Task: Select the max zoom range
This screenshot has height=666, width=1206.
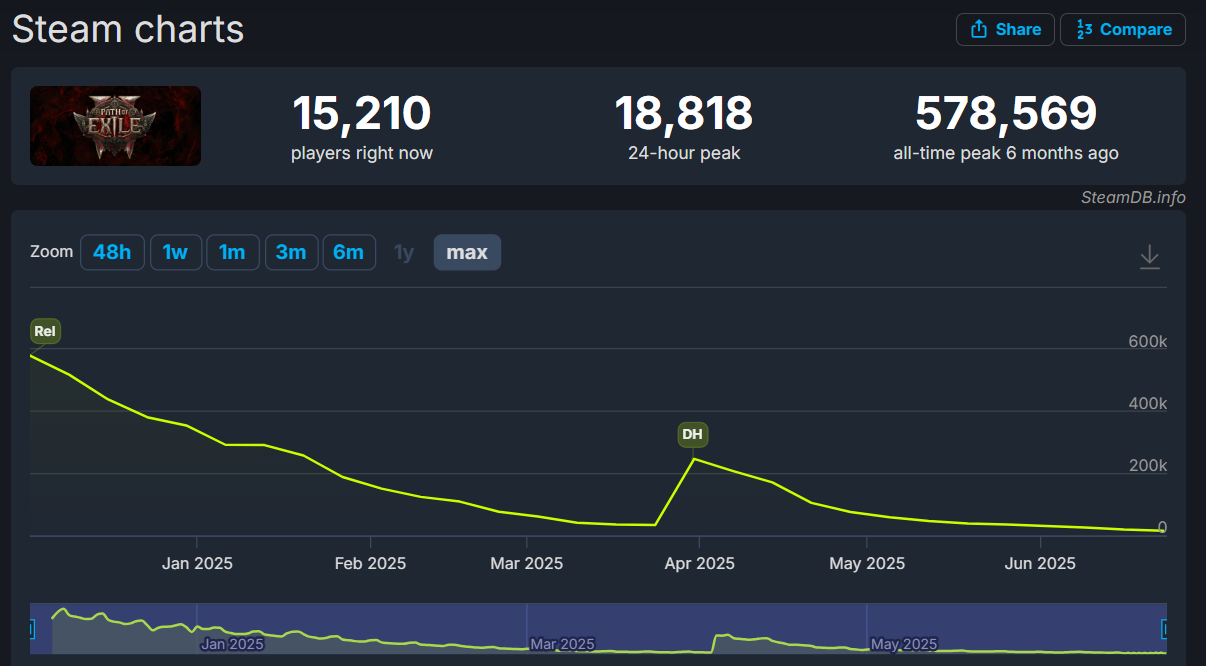Action: pyautogui.click(x=467, y=252)
